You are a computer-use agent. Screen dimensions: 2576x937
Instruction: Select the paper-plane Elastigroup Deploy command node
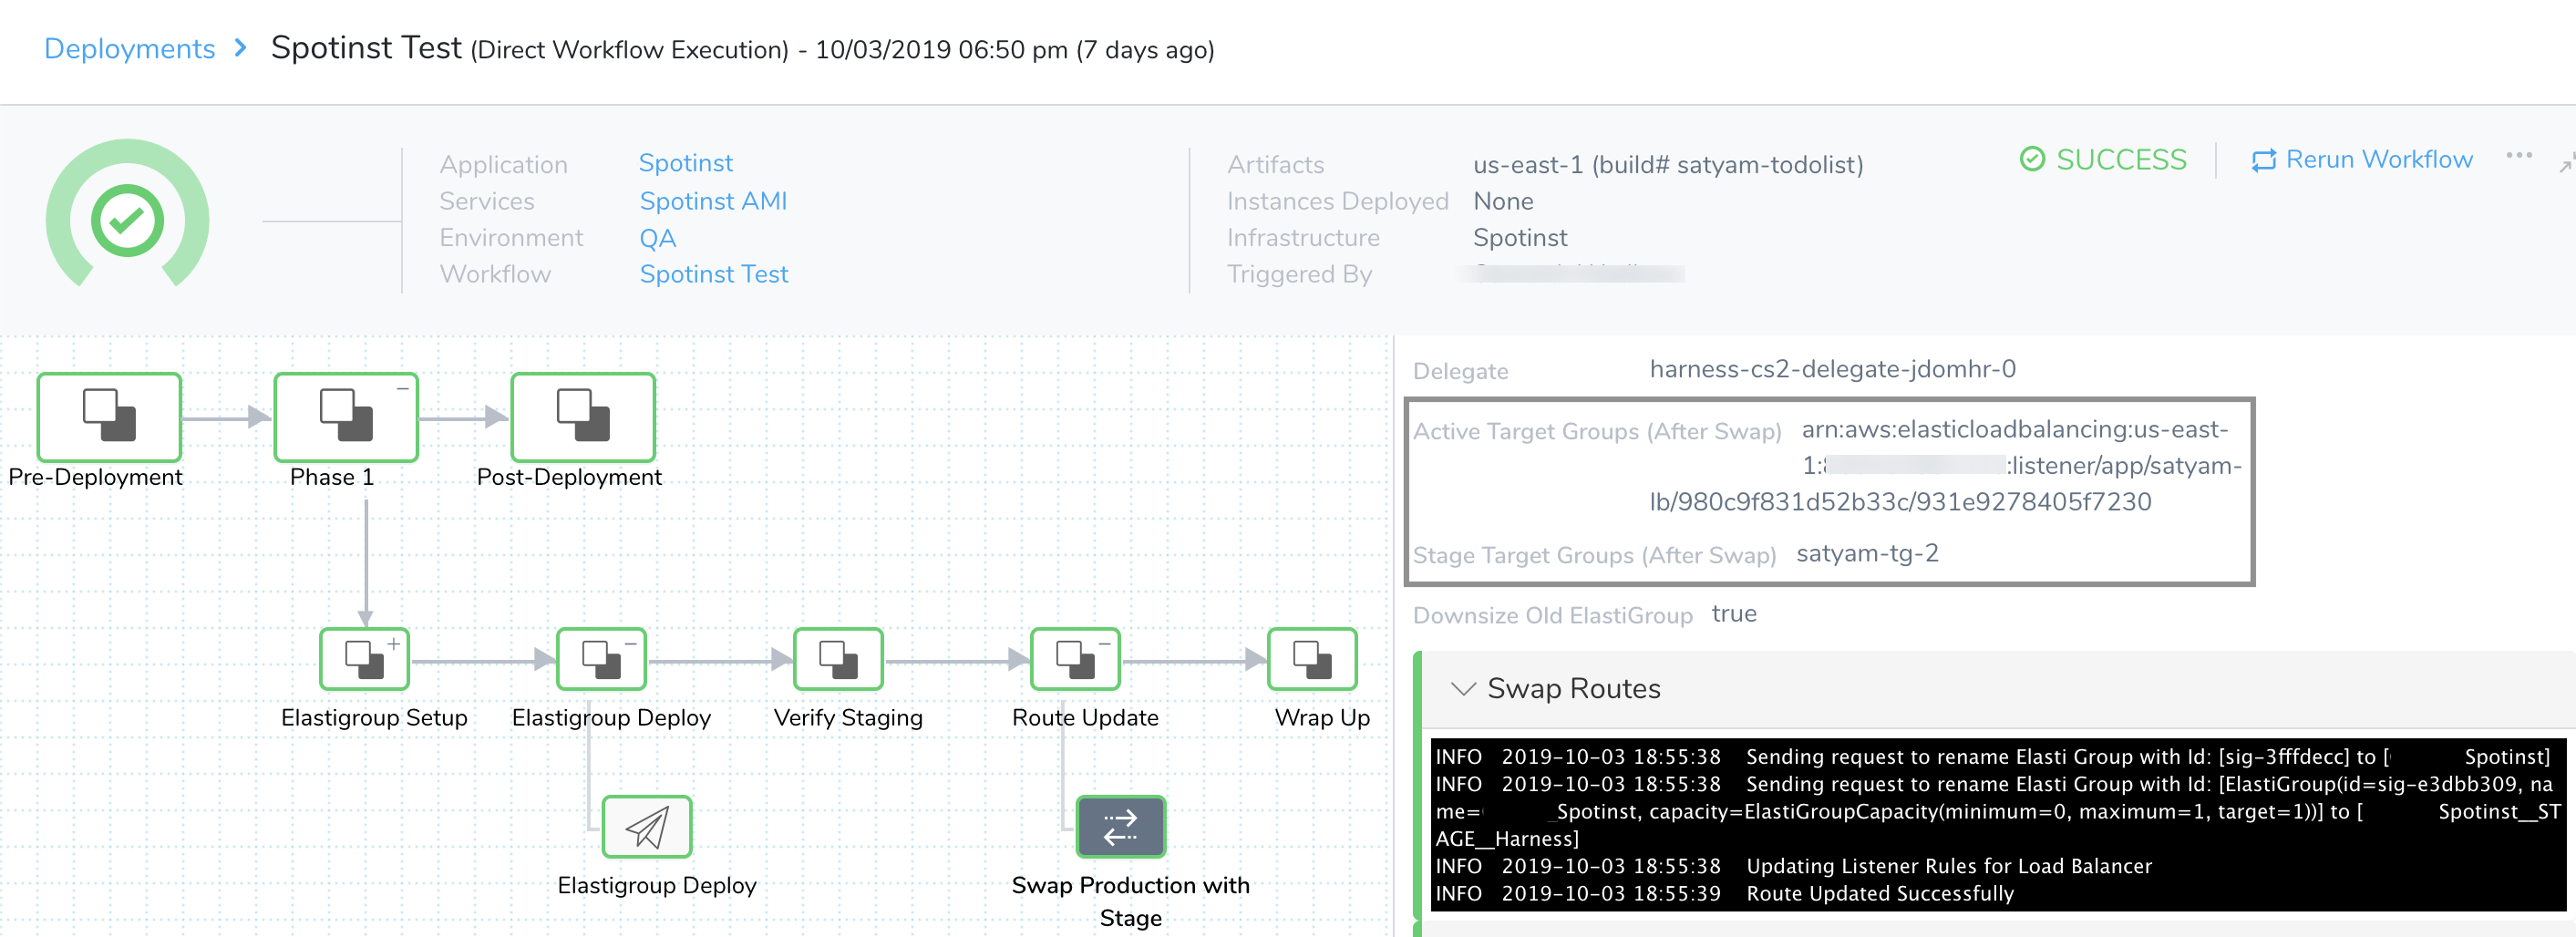[x=647, y=827]
